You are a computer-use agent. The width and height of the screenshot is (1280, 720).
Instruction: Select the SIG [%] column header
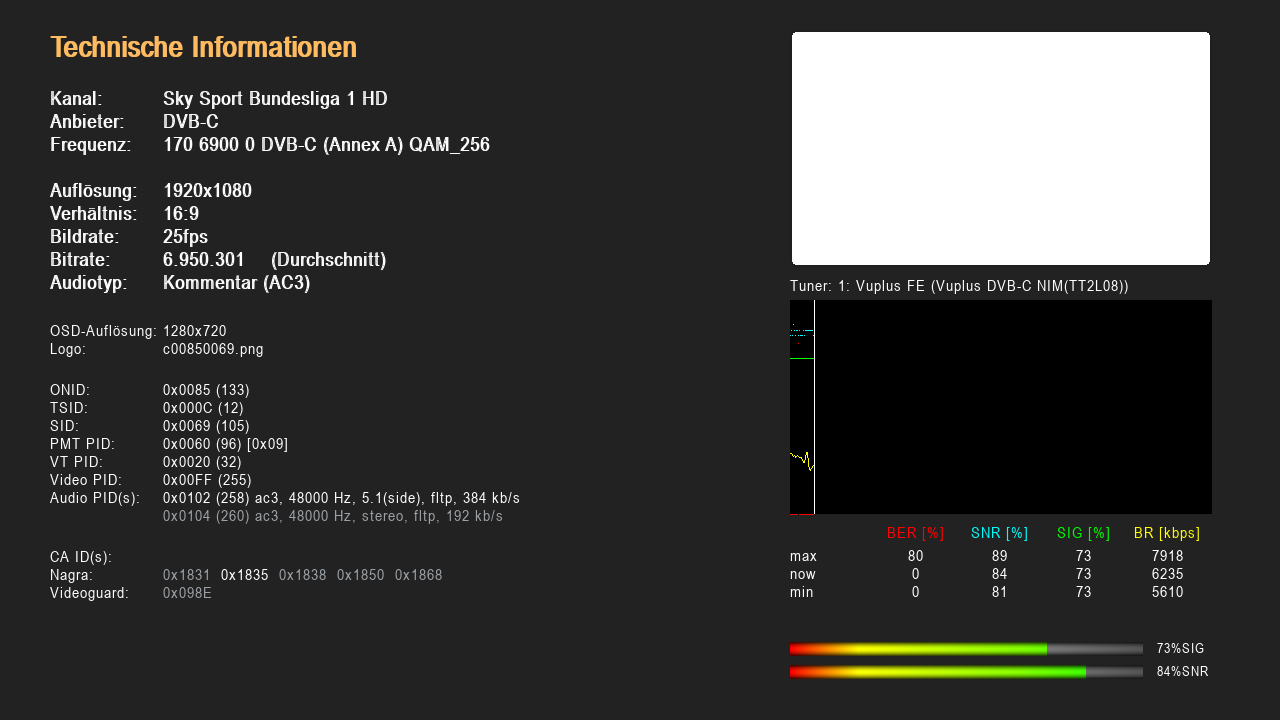tap(1083, 533)
